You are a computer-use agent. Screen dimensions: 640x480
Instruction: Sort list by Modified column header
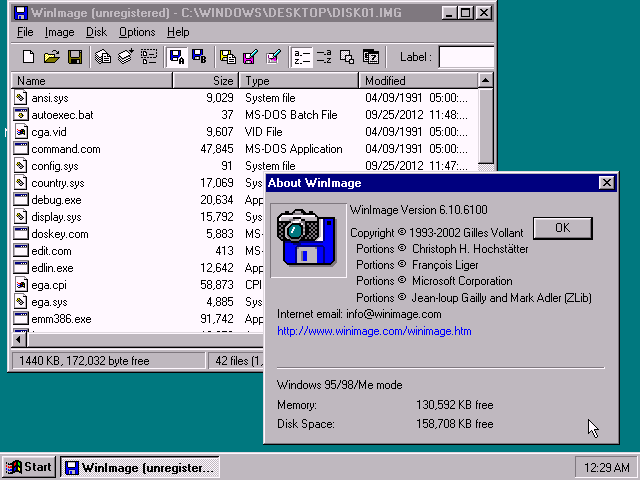[x=418, y=80]
